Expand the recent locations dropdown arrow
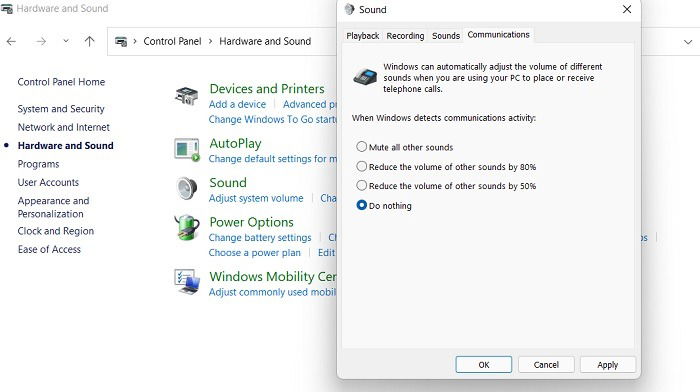The height and width of the screenshot is (392, 700). (66, 41)
